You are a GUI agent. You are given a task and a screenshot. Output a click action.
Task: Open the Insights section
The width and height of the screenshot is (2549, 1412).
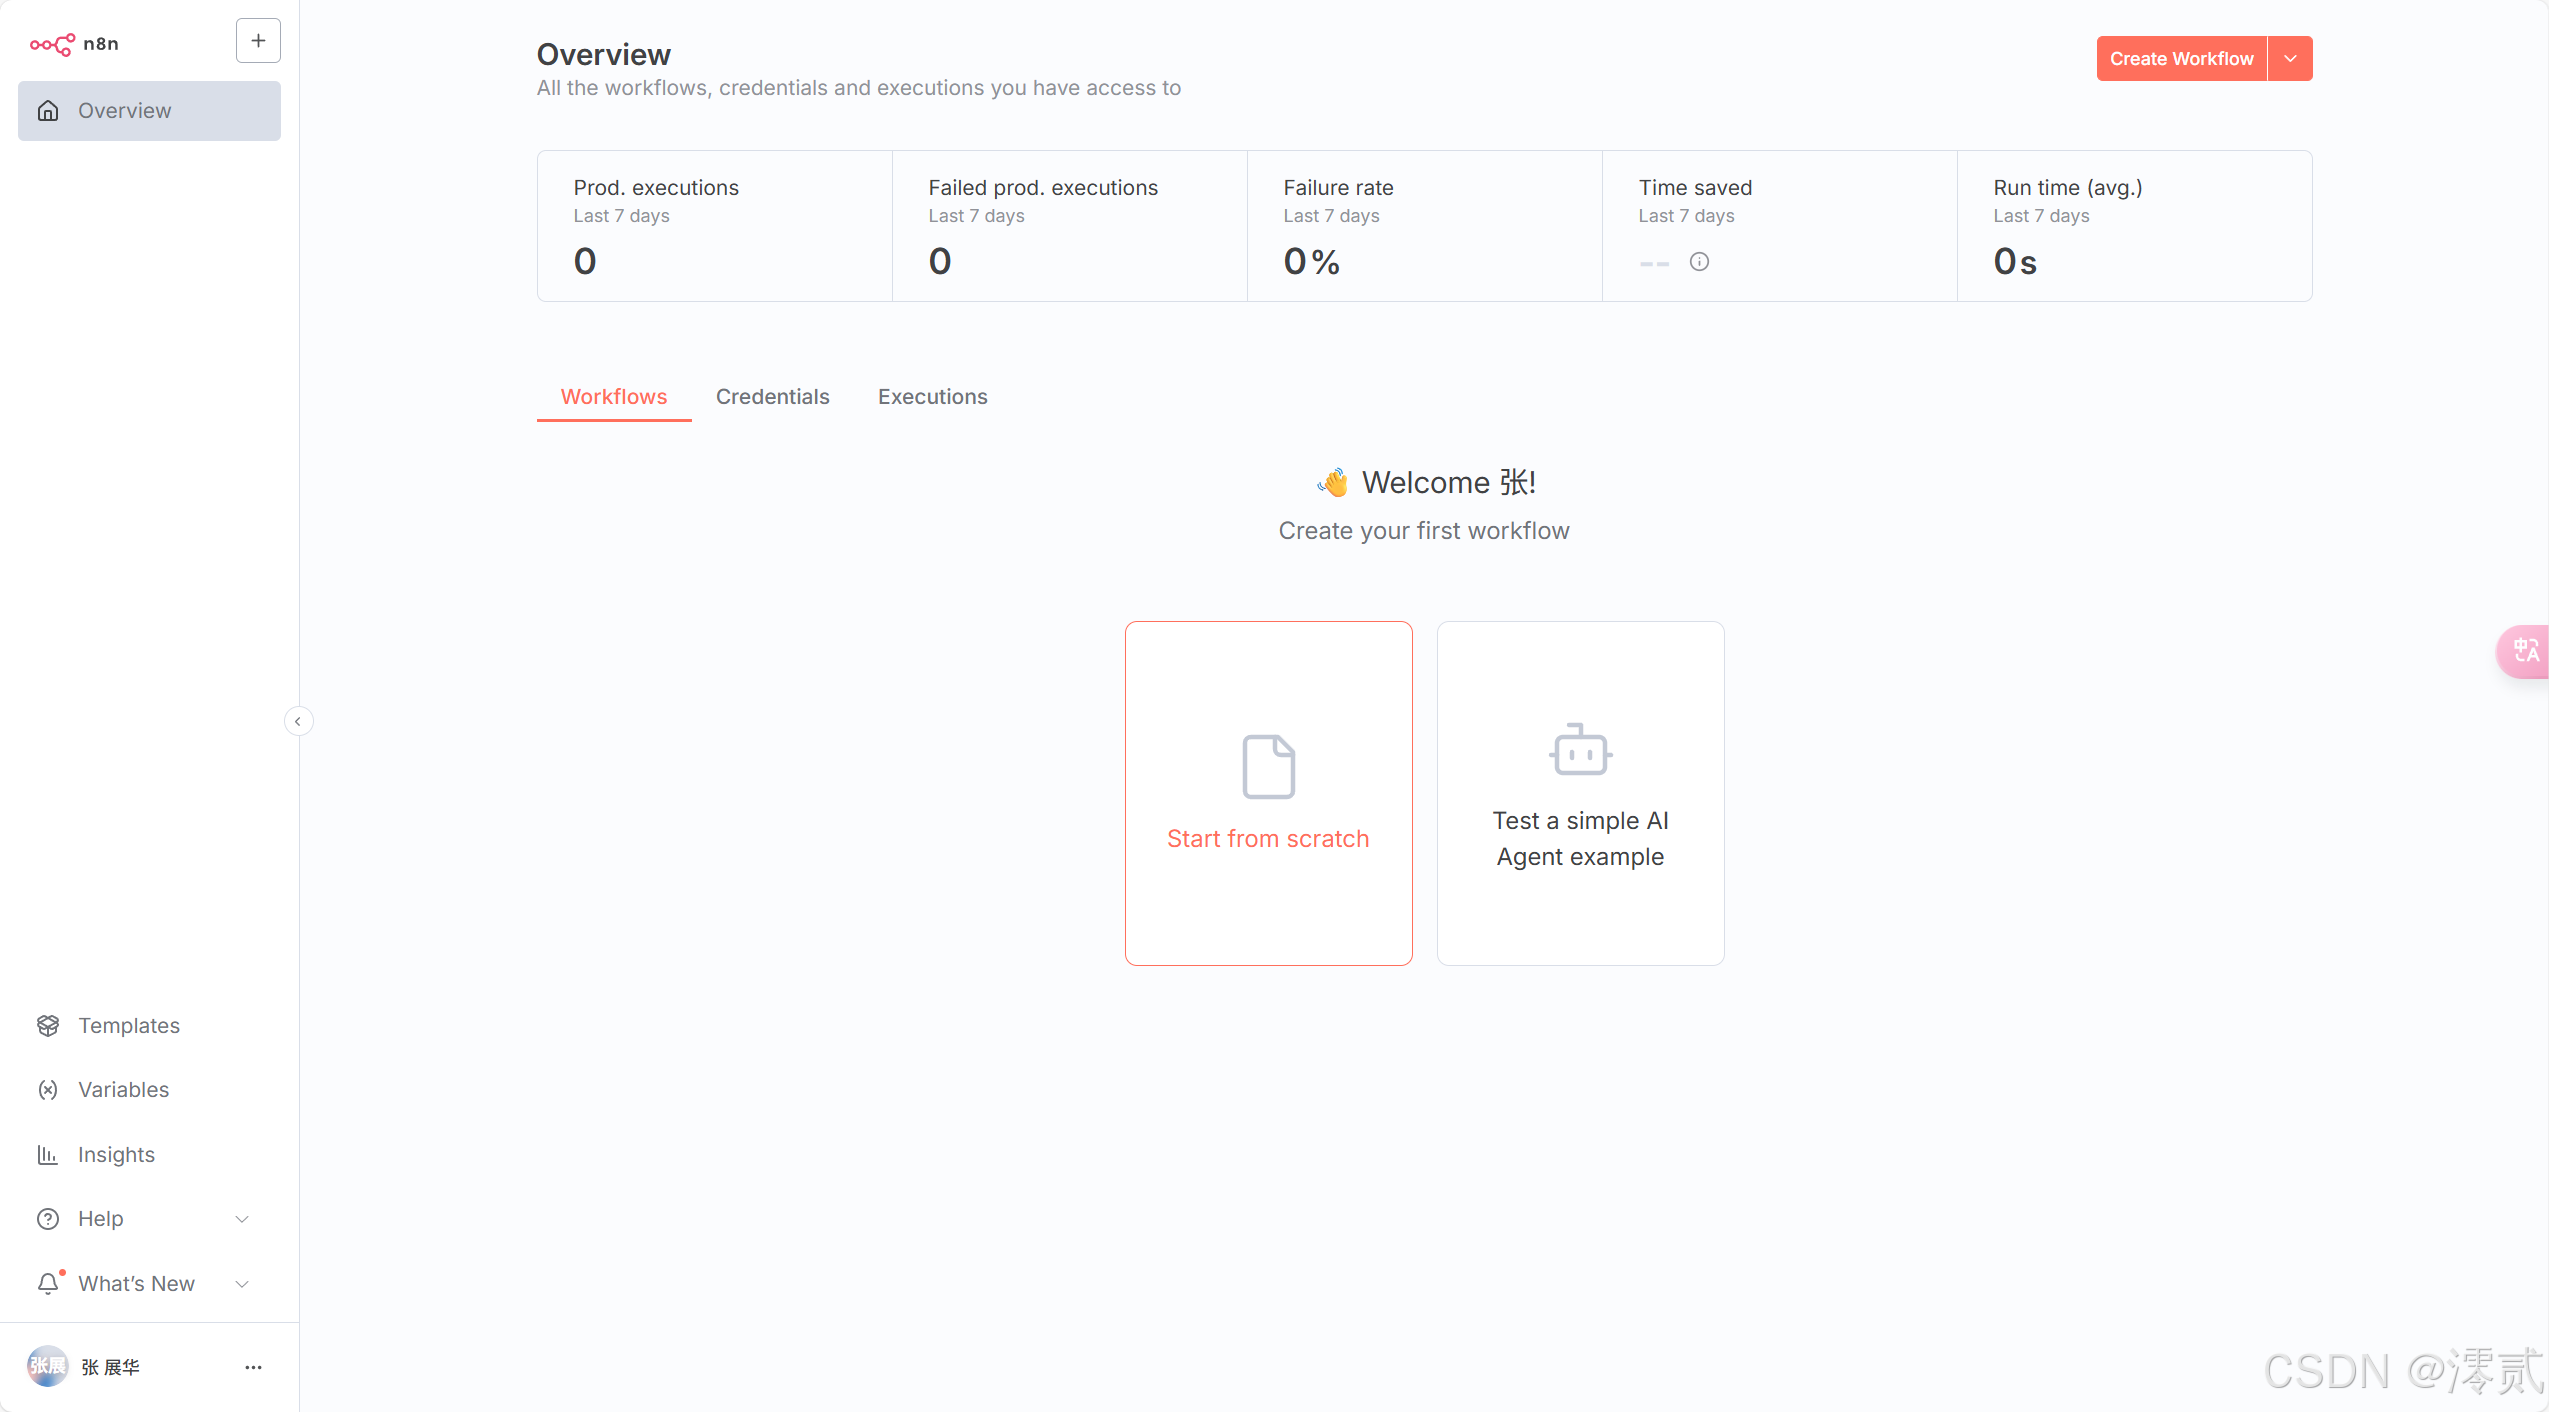[x=116, y=1154]
